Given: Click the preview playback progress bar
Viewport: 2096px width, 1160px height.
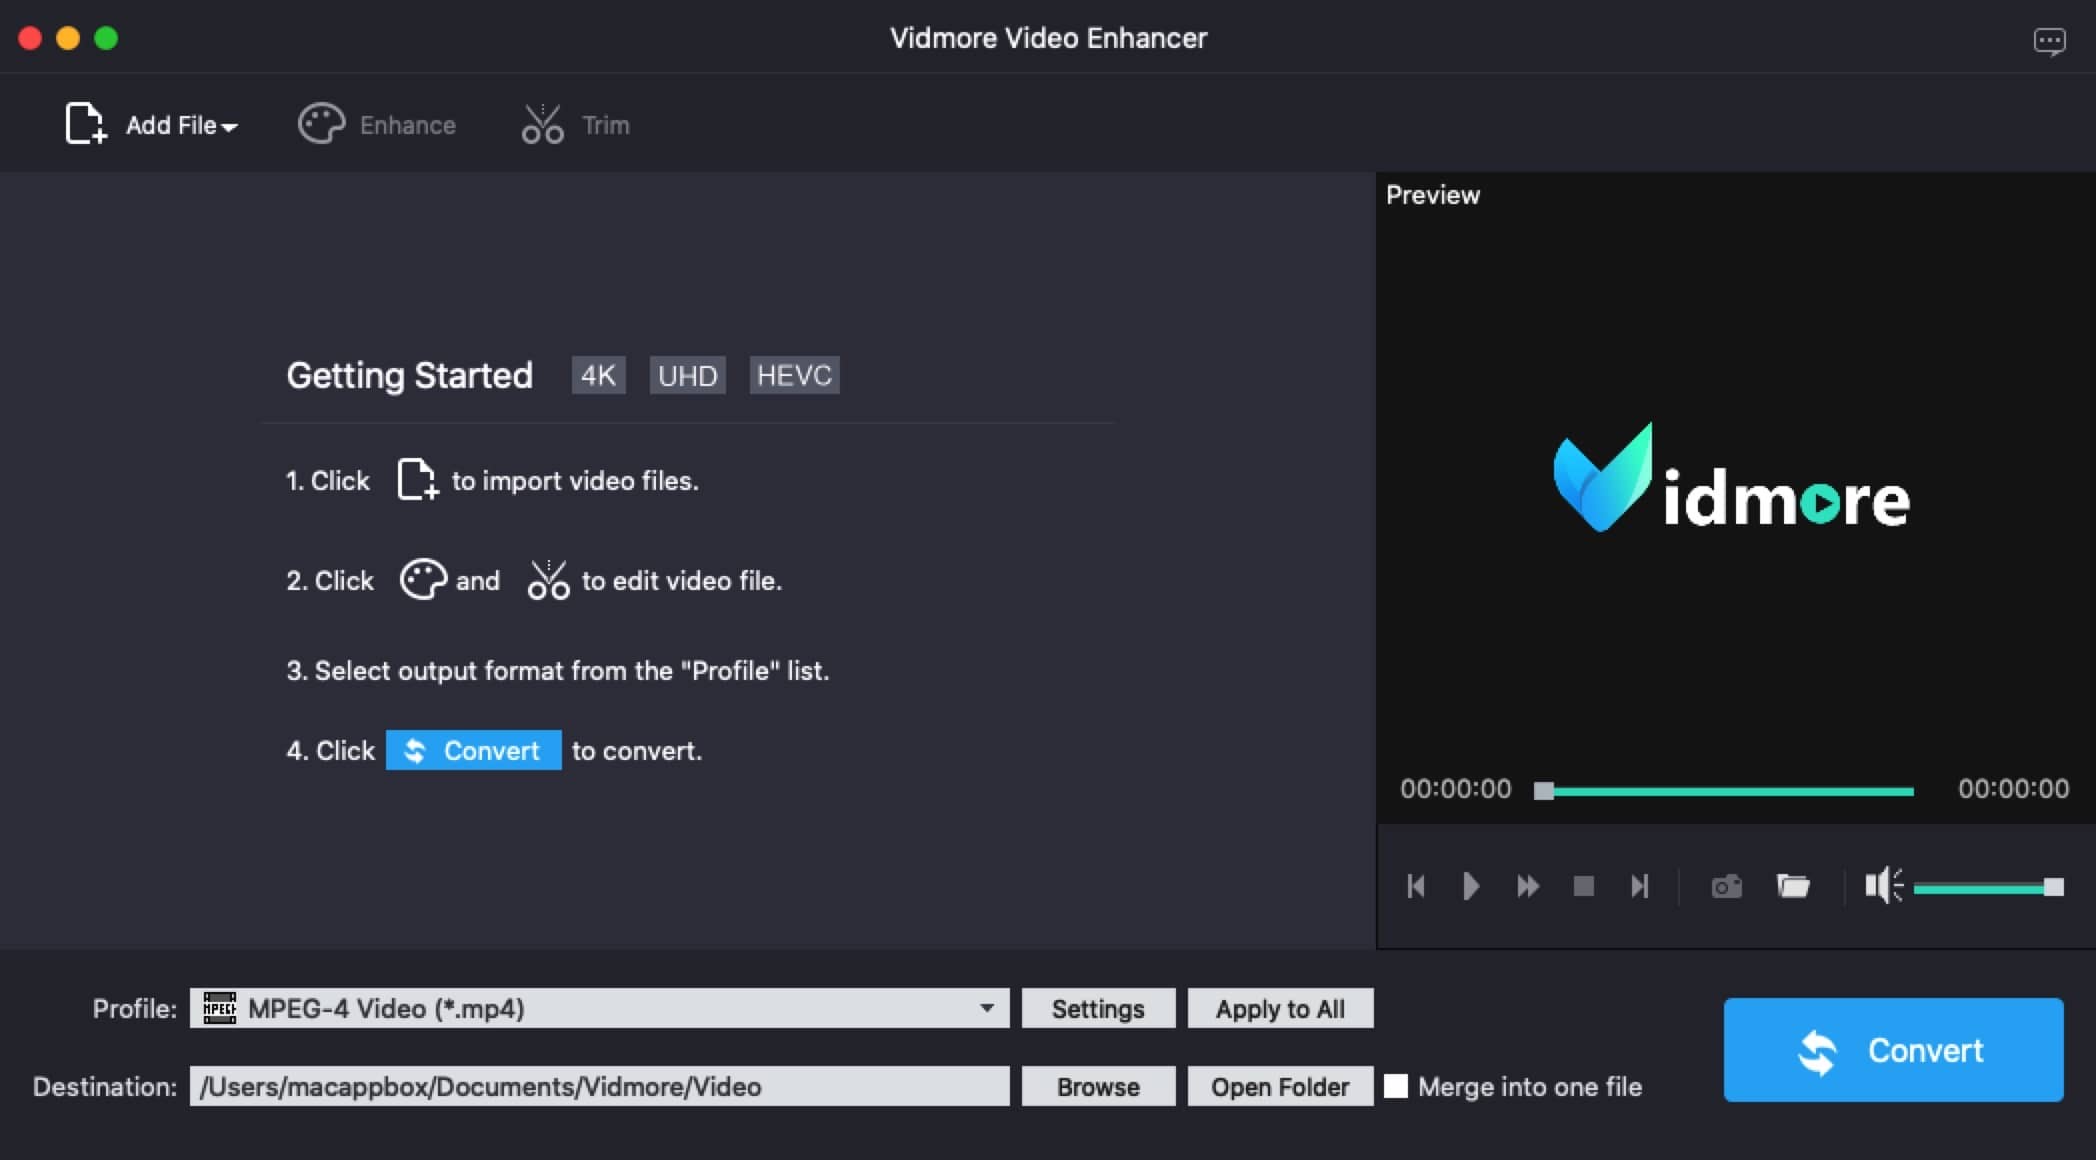Looking at the screenshot, I should [1725, 791].
